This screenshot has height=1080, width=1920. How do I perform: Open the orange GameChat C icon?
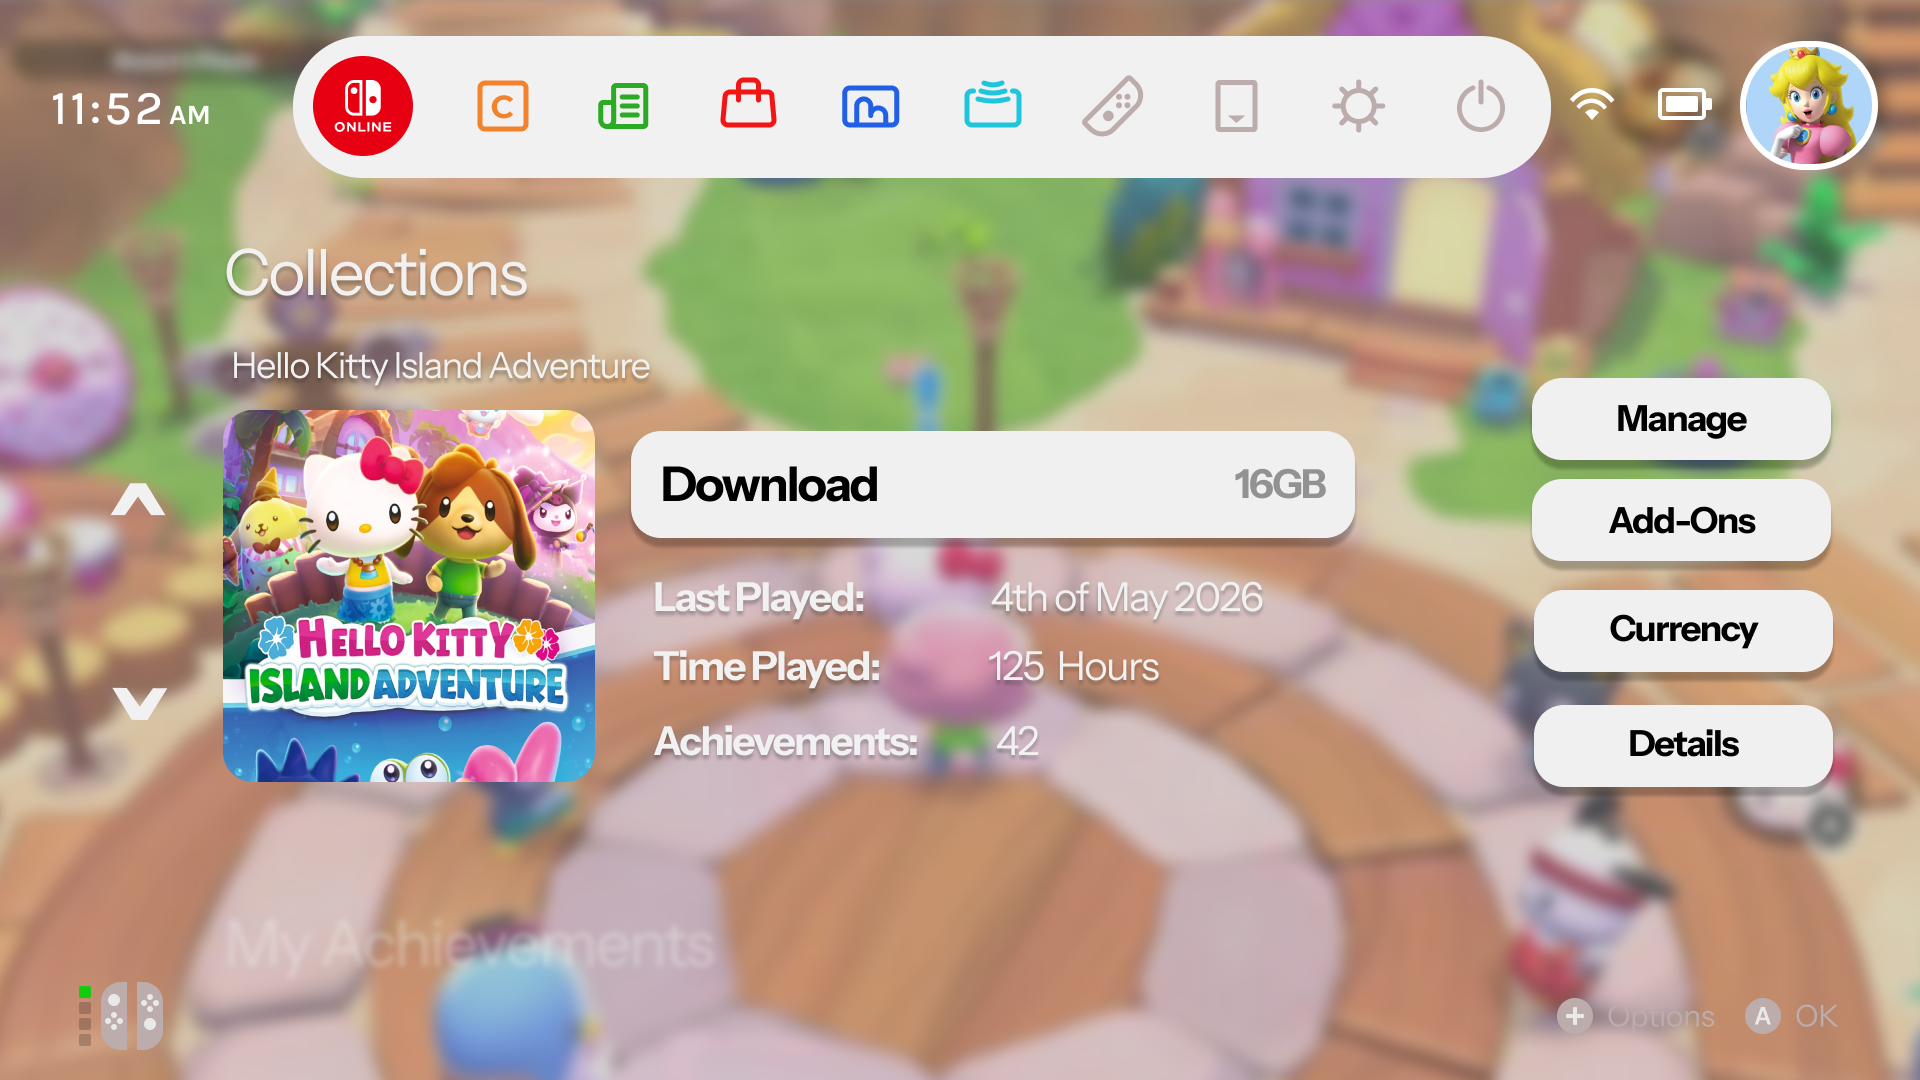(502, 106)
